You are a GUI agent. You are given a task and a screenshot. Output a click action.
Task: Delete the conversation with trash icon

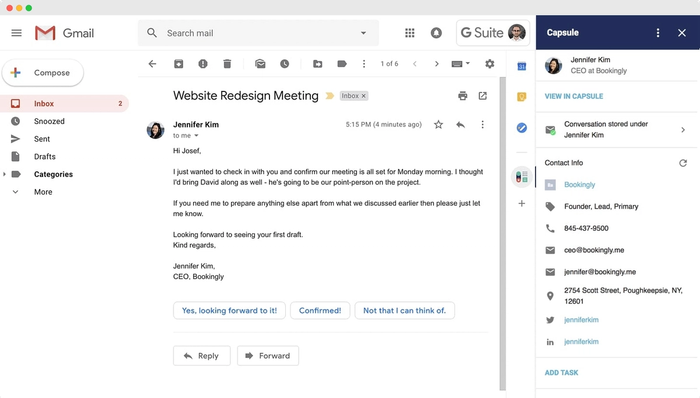click(227, 64)
